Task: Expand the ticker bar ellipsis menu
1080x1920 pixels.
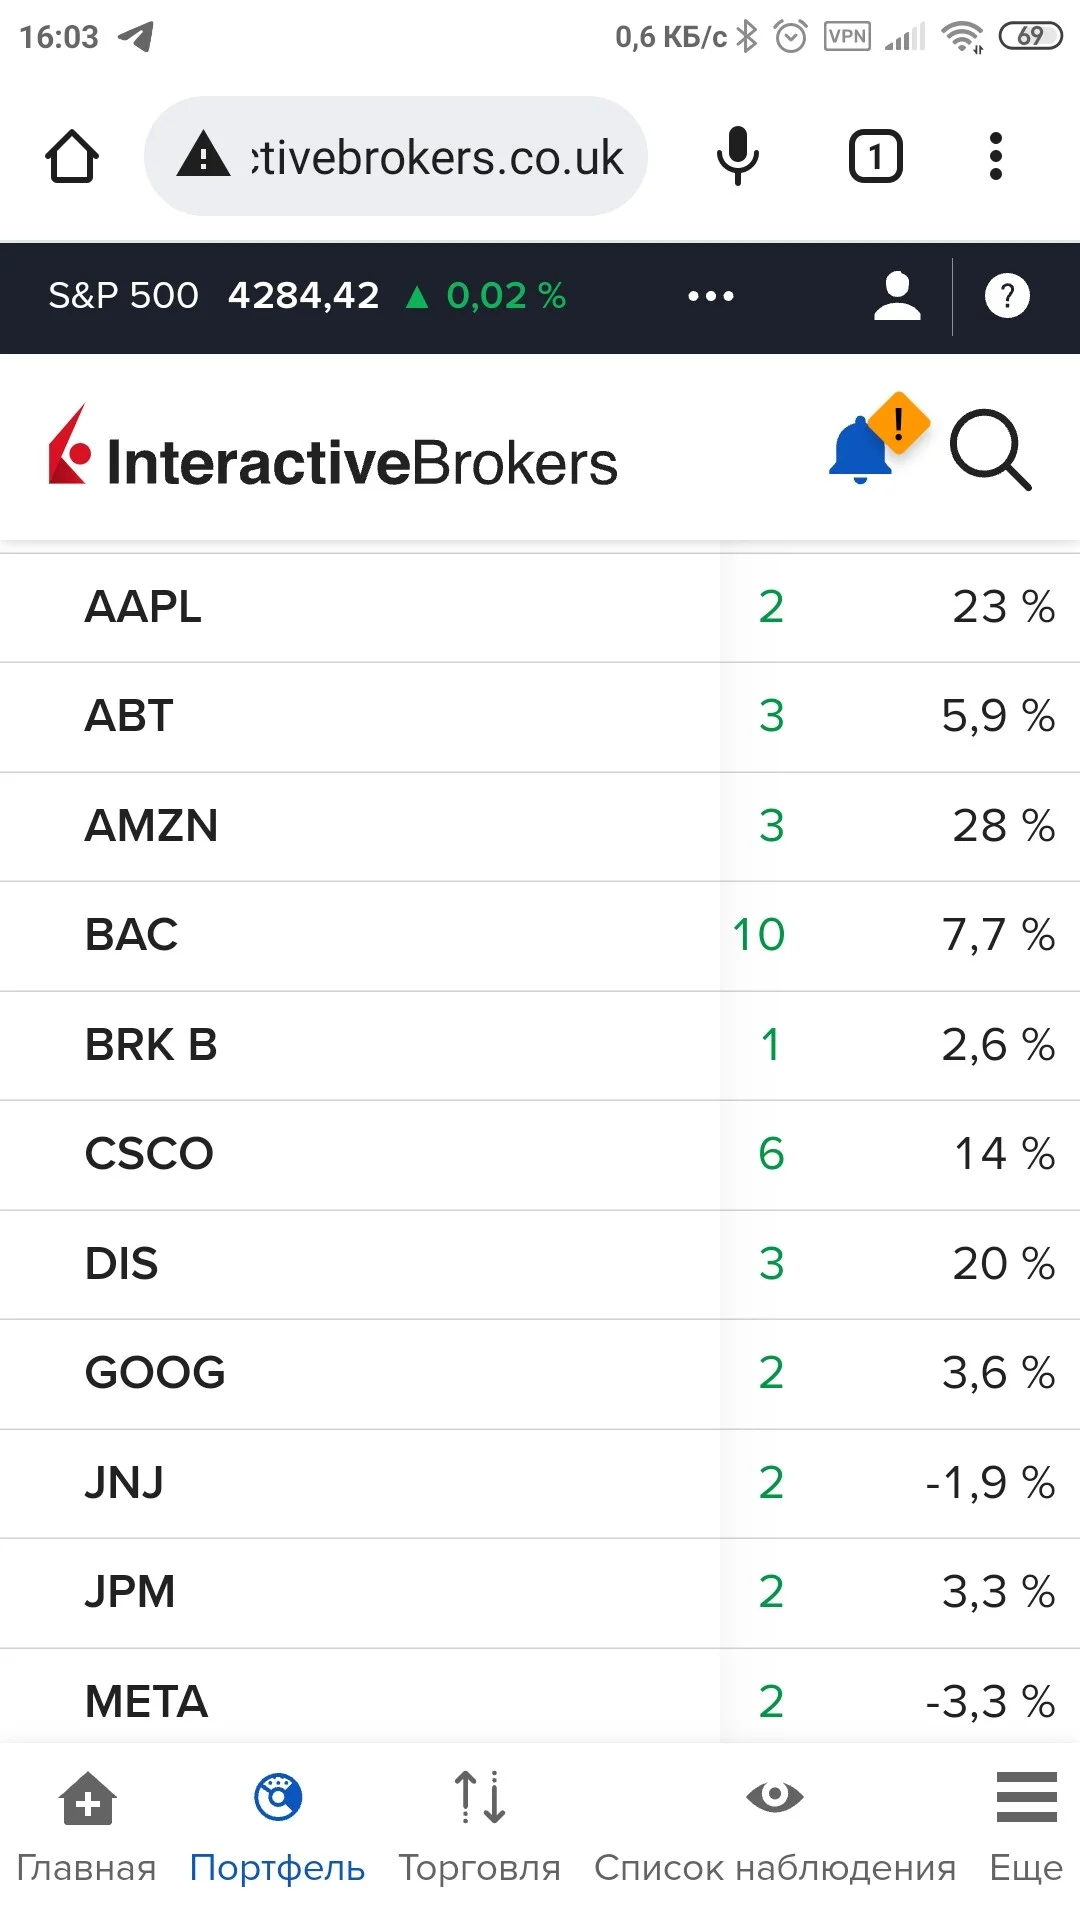Action: click(711, 296)
